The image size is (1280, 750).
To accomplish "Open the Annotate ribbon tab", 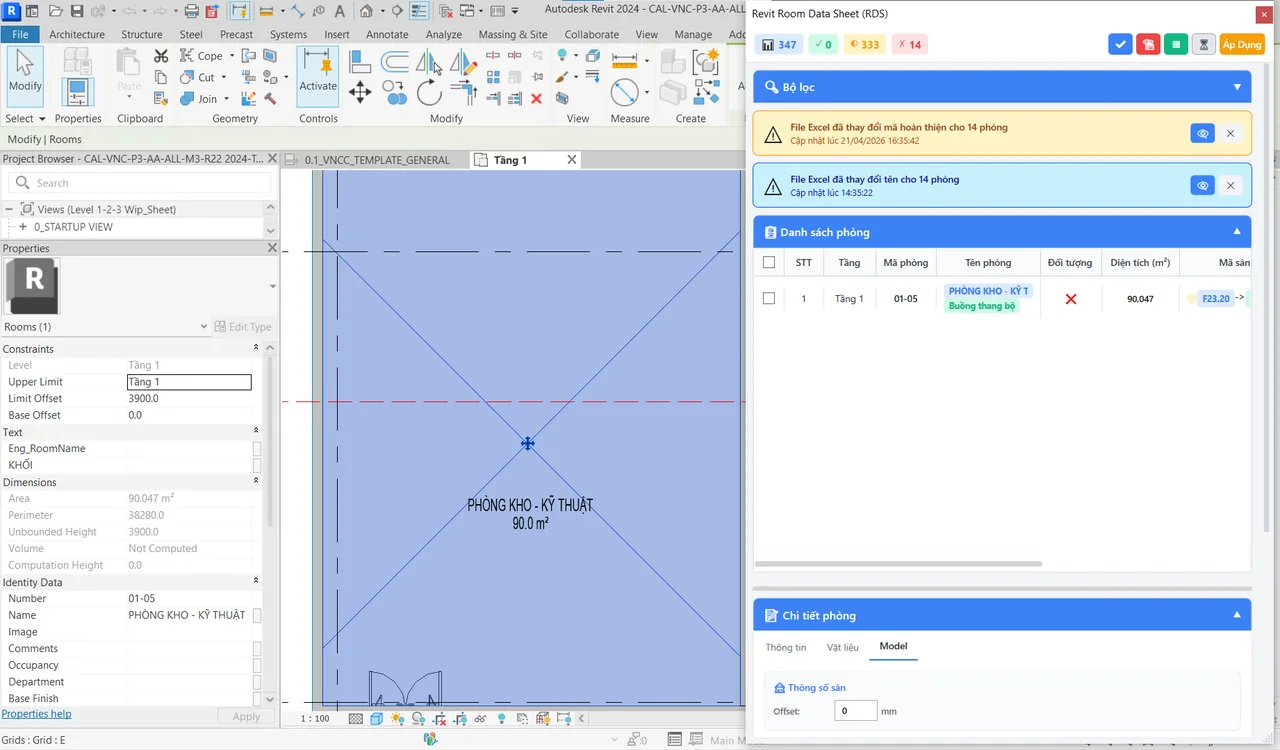I will 387,34.
